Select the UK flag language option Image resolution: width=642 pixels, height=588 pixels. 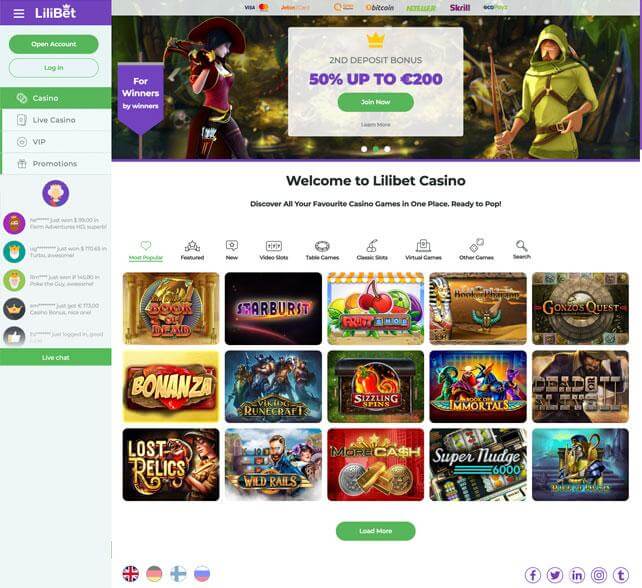(x=131, y=574)
